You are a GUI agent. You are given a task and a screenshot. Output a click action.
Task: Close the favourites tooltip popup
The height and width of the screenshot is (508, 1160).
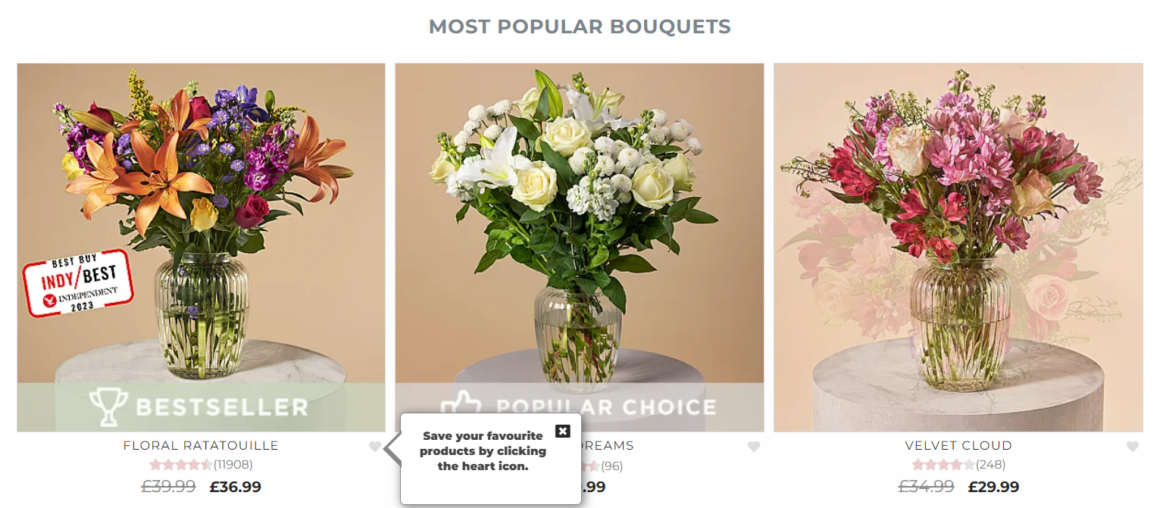tap(562, 431)
